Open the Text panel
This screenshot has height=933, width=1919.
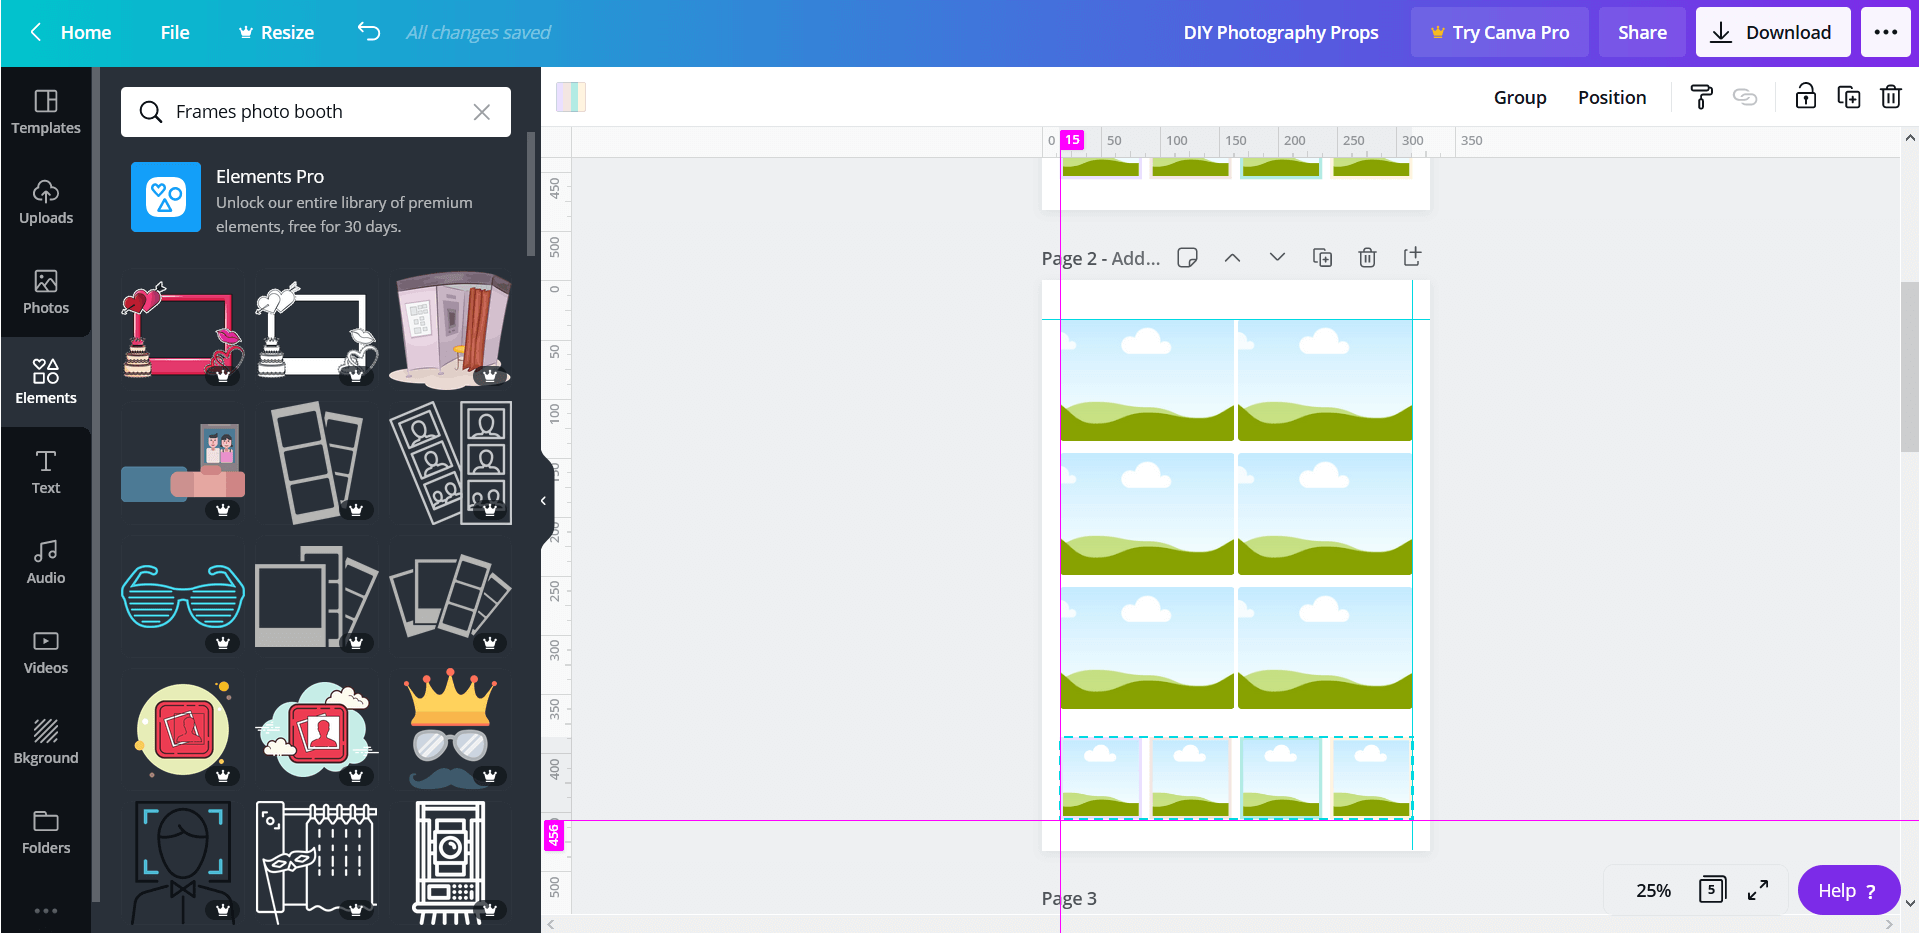(46, 472)
